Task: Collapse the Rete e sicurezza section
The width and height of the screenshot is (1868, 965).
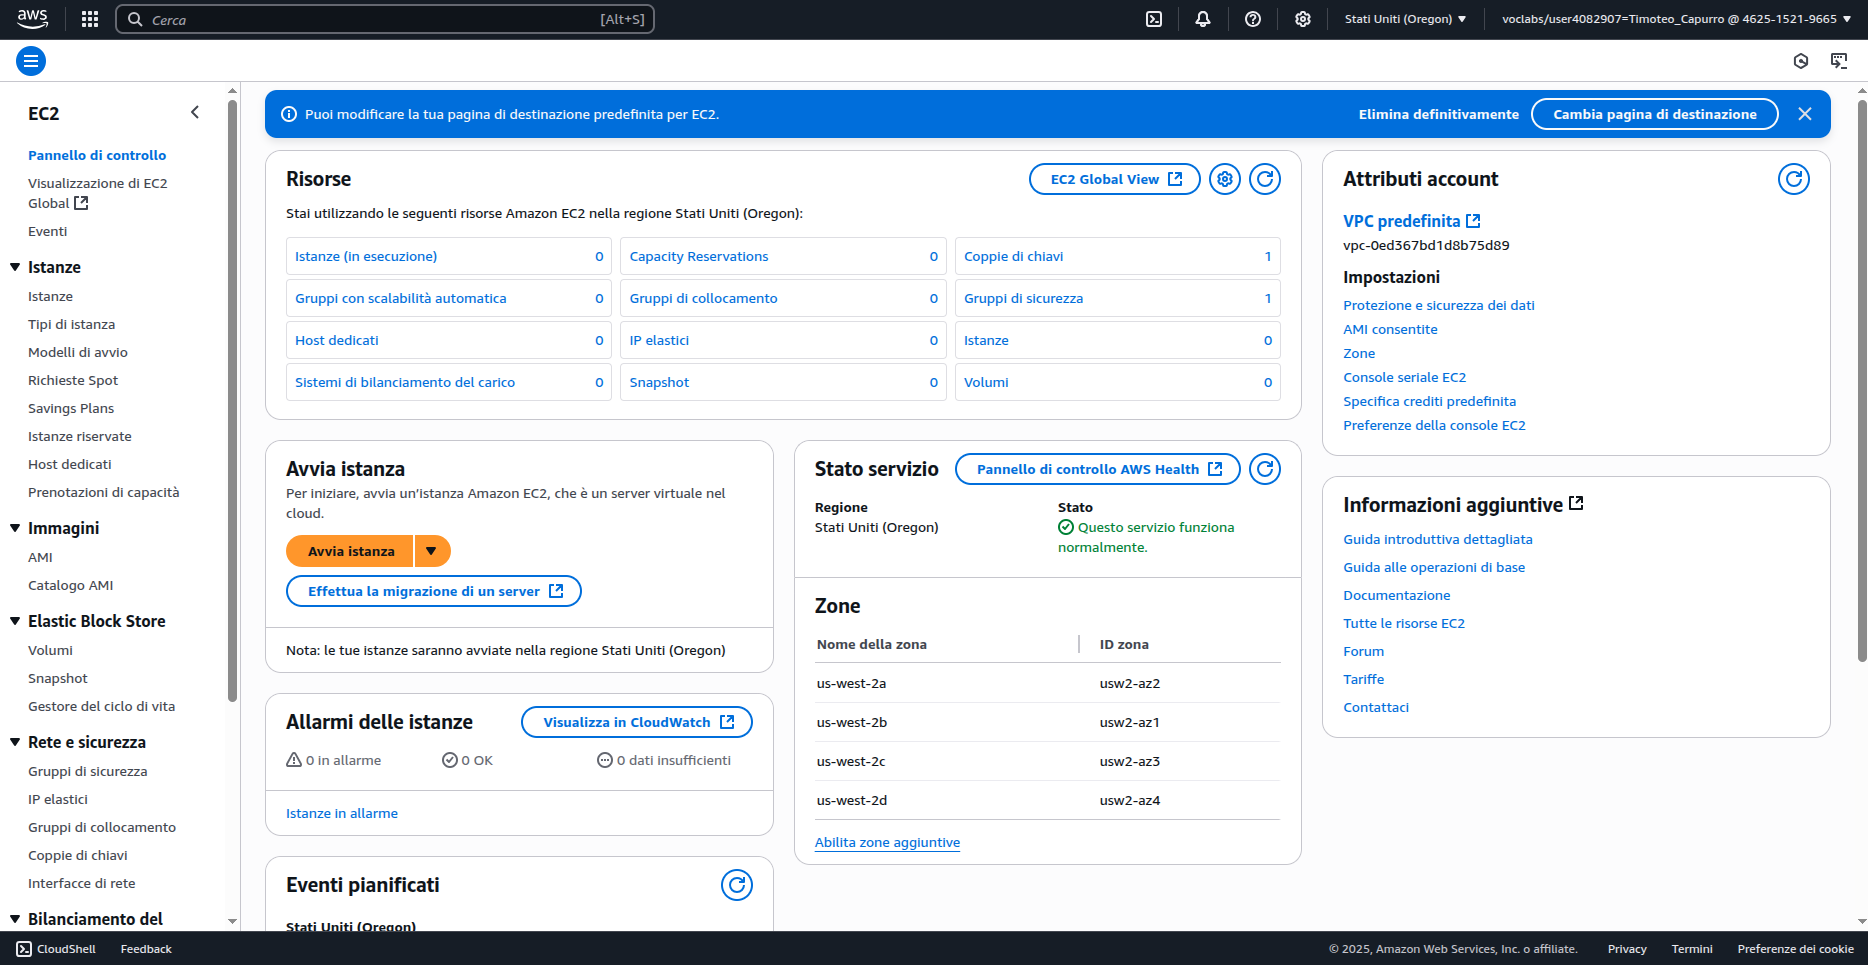Action: point(15,742)
